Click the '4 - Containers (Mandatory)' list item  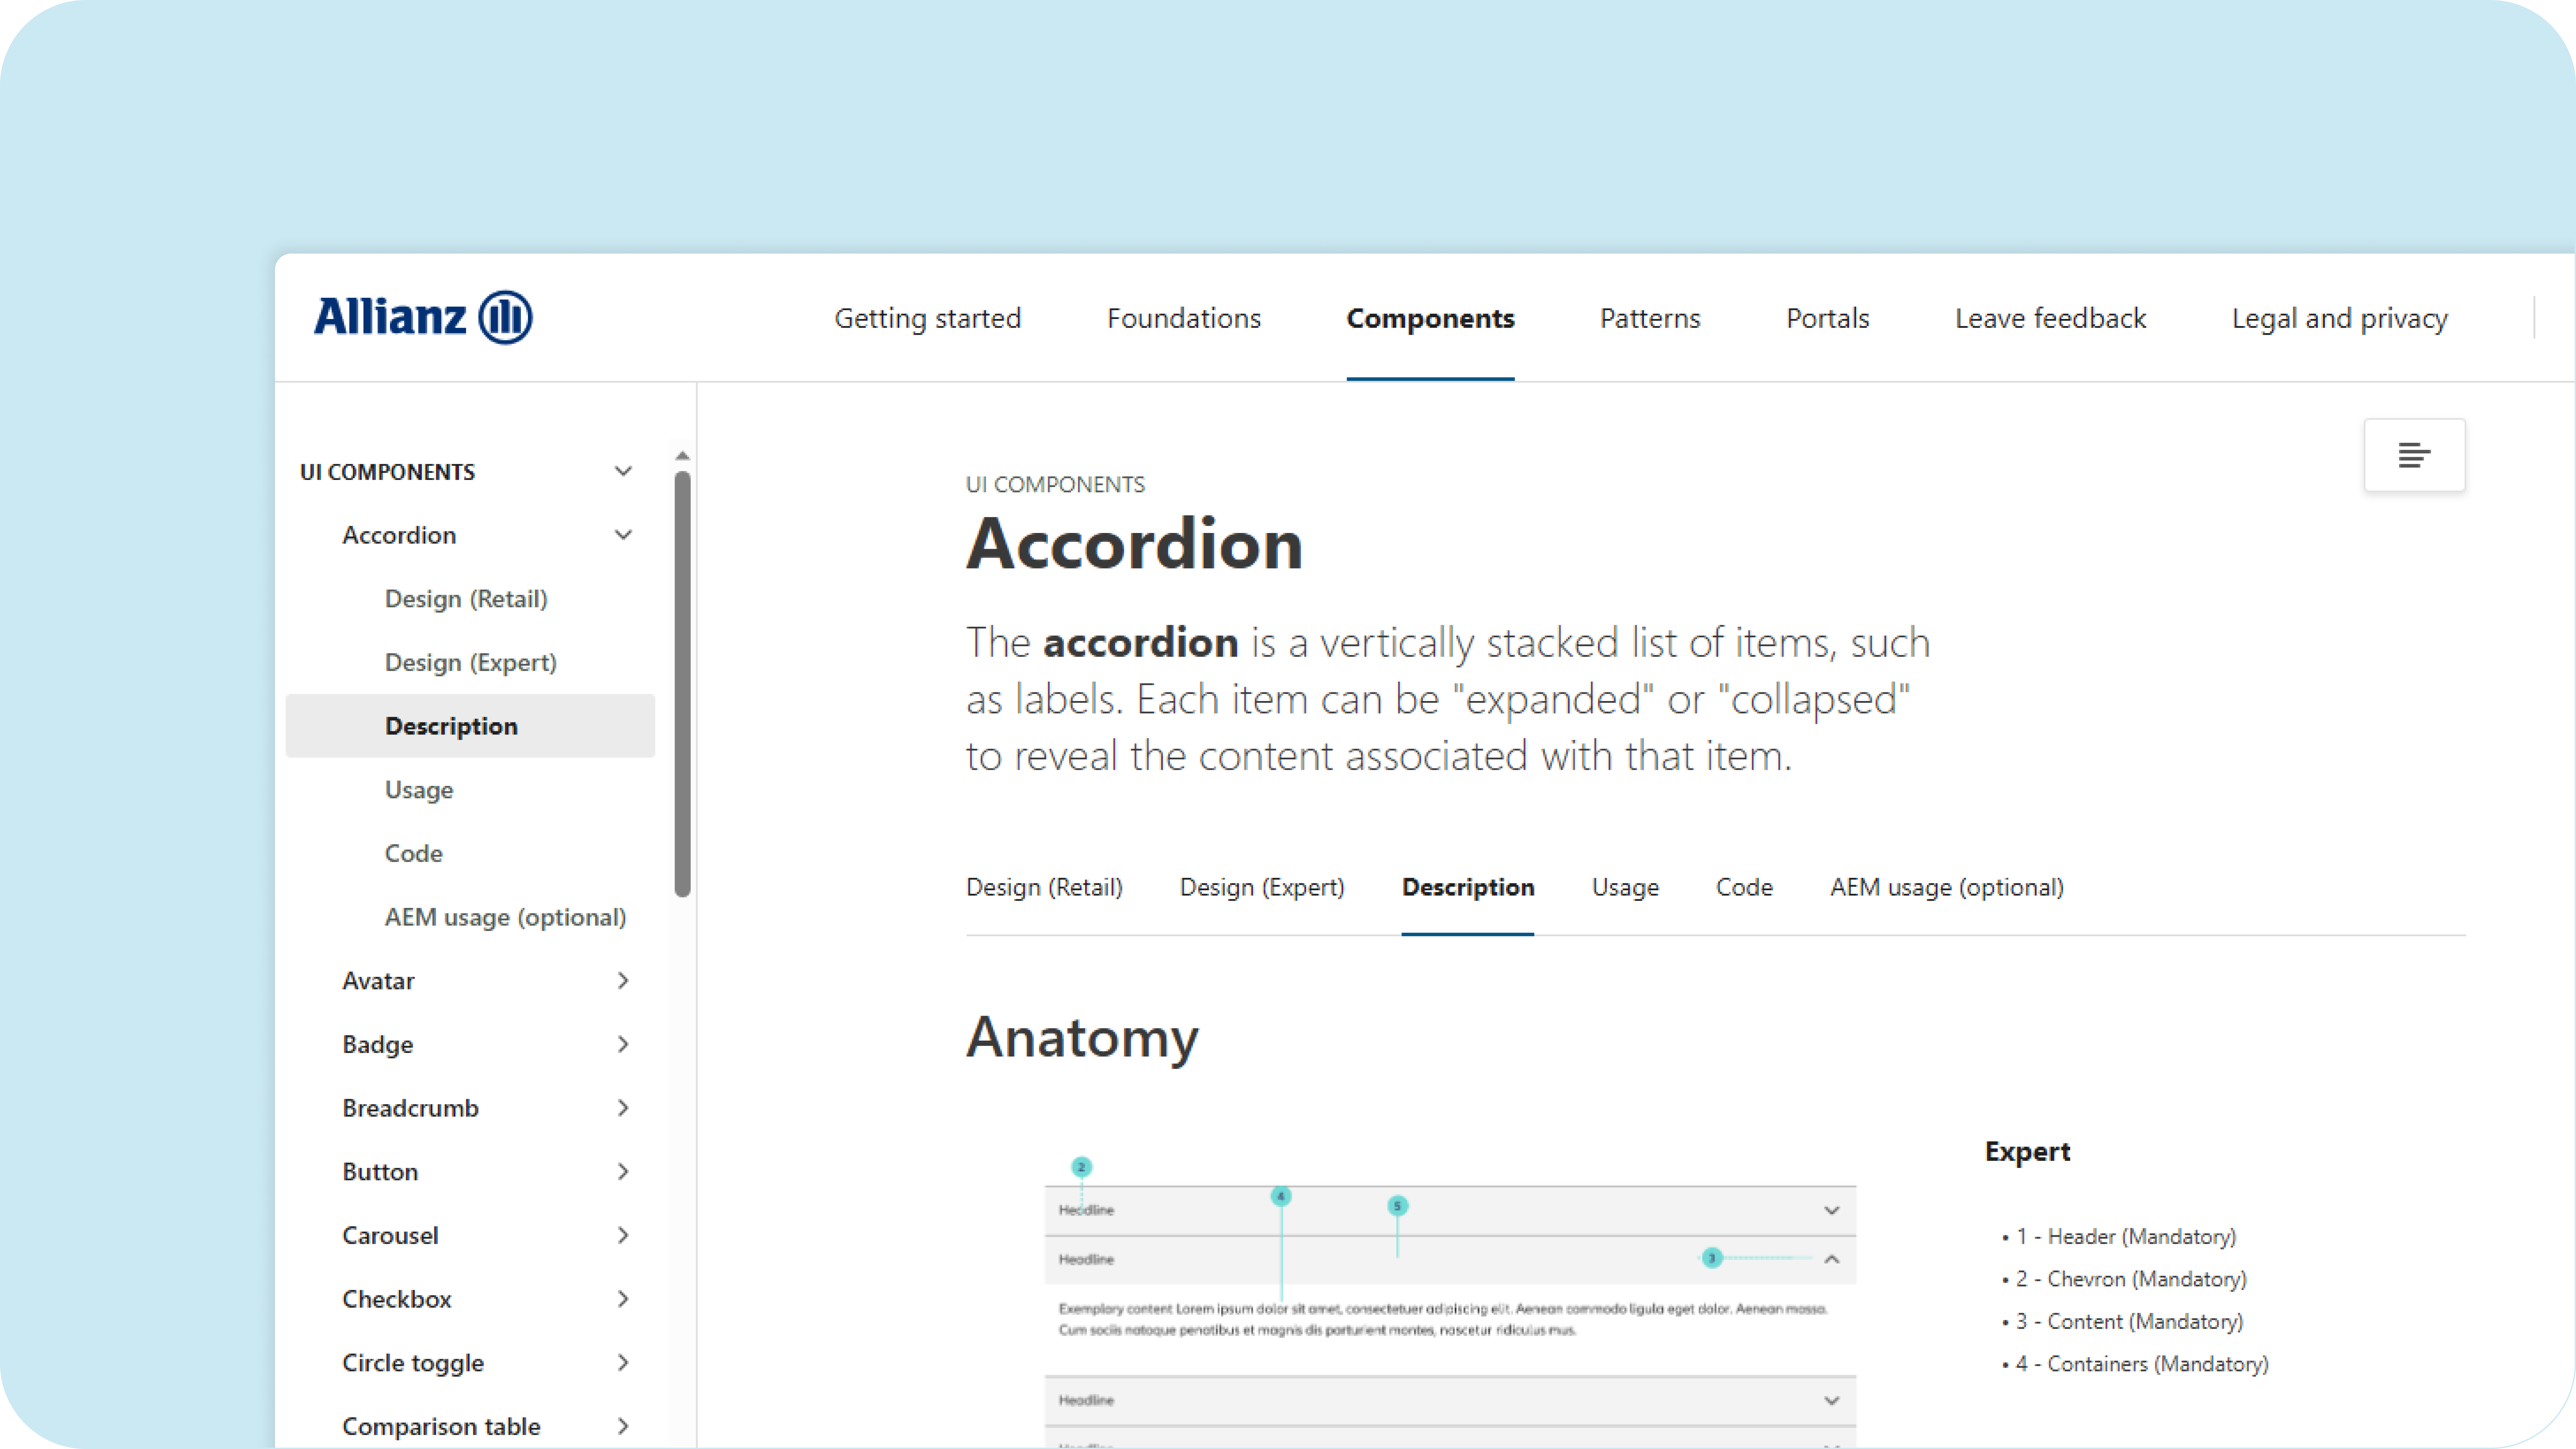click(2142, 1364)
